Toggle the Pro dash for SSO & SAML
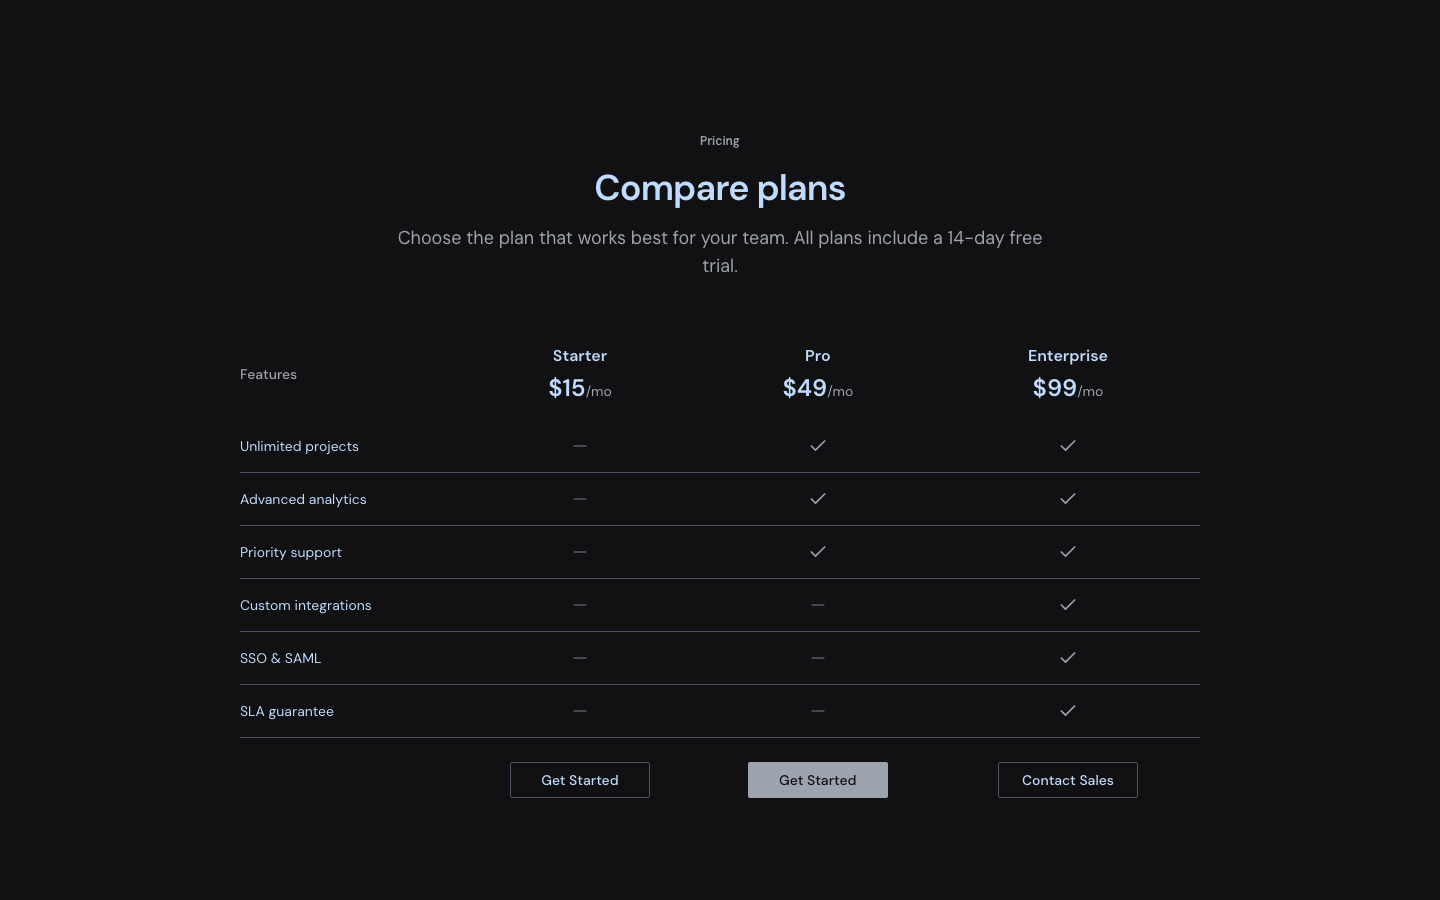Screen dimensions: 1440x900 [818, 658]
